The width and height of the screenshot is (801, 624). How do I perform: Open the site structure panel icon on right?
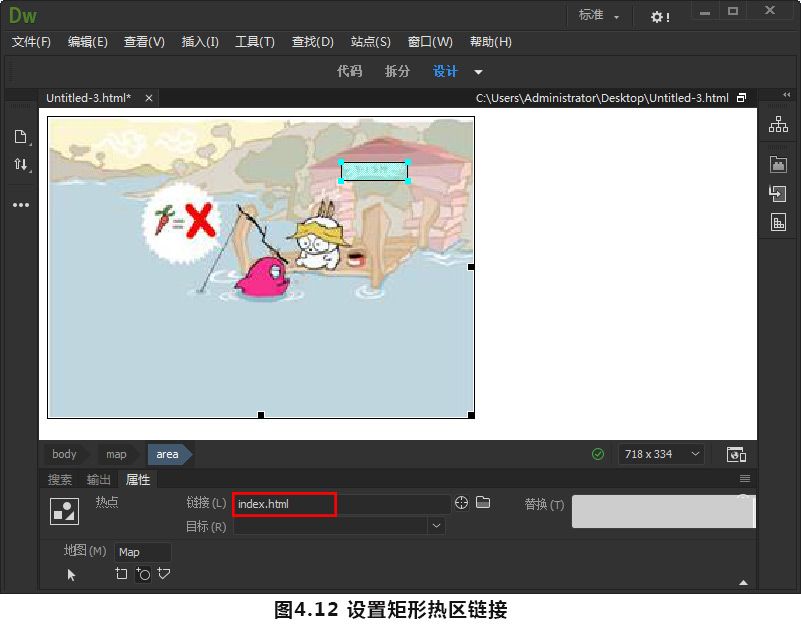[x=778, y=124]
